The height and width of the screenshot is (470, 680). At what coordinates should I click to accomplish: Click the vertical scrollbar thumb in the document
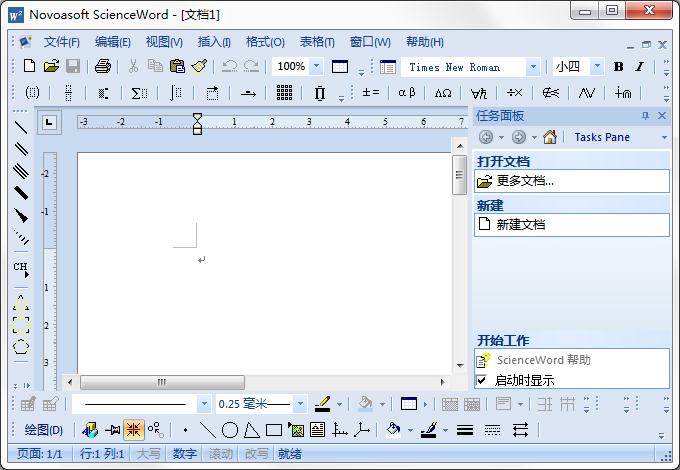(x=460, y=175)
